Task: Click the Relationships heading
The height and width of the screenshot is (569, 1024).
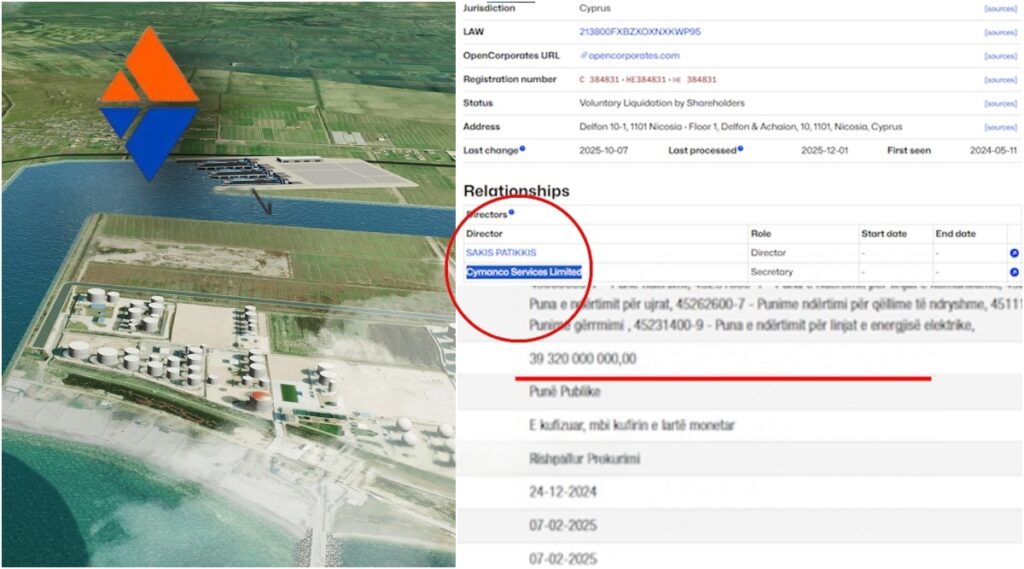Action: click(x=516, y=191)
